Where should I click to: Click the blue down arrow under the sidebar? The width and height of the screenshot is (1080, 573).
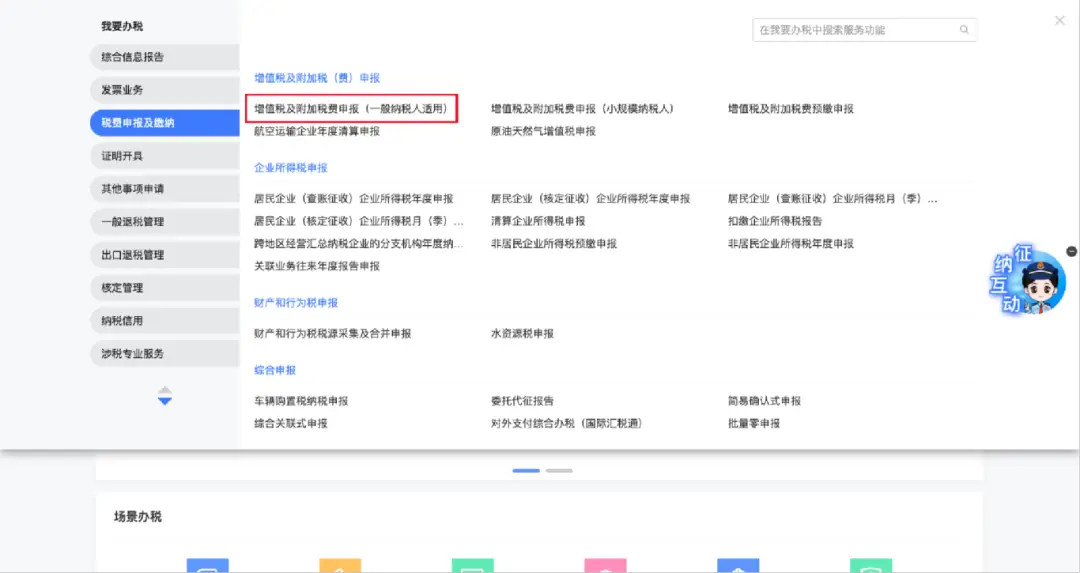pyautogui.click(x=165, y=401)
